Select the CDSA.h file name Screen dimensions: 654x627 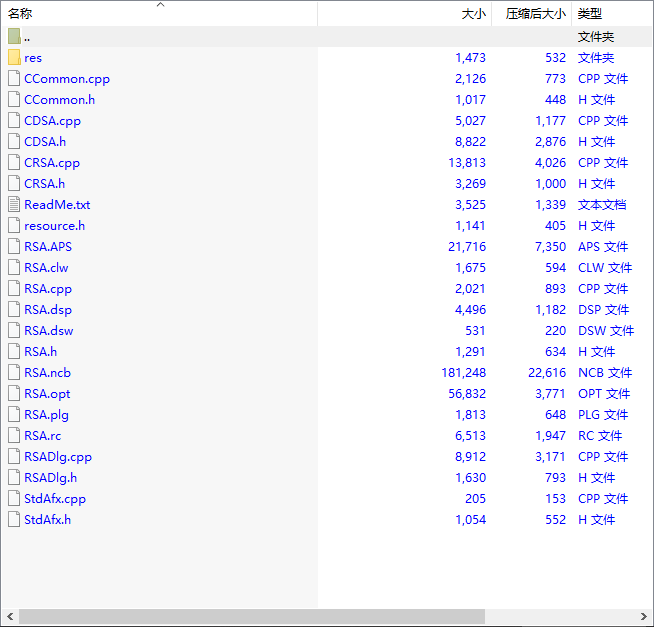45,142
